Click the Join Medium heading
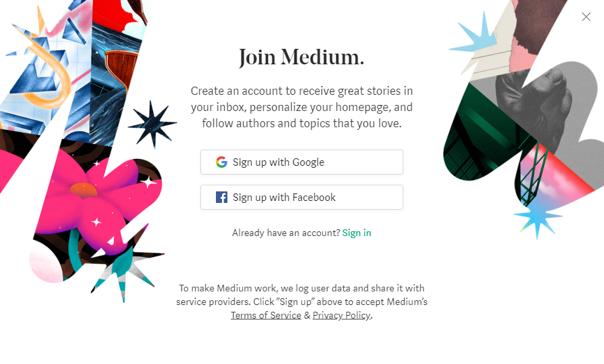 coord(302,57)
